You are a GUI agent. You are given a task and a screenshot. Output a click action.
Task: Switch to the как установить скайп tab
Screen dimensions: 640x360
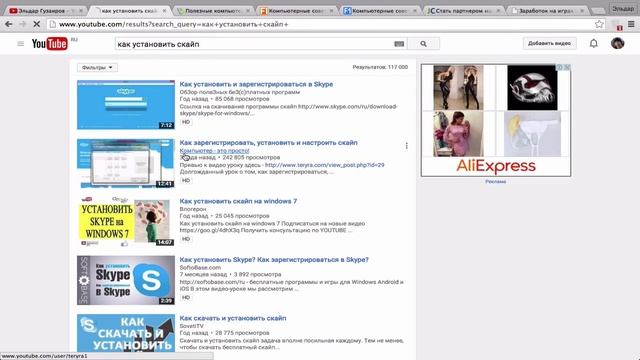click(x=128, y=11)
